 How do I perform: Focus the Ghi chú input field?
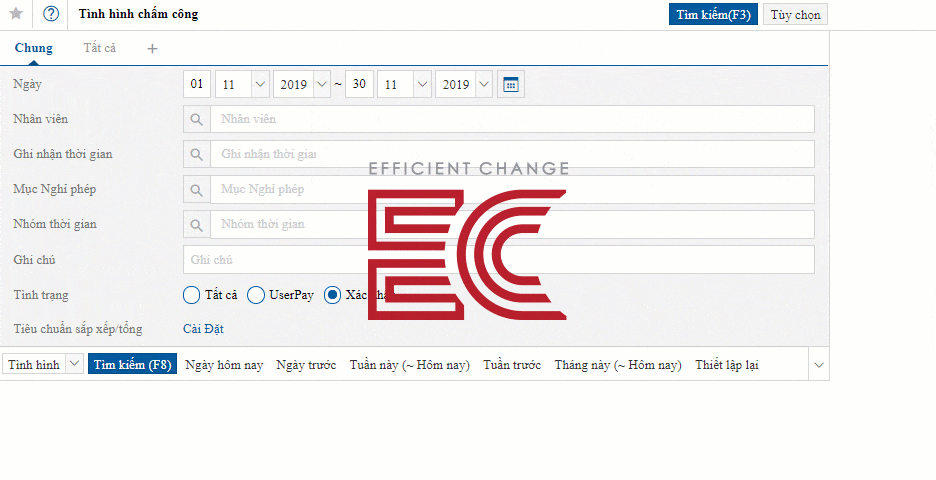498,260
